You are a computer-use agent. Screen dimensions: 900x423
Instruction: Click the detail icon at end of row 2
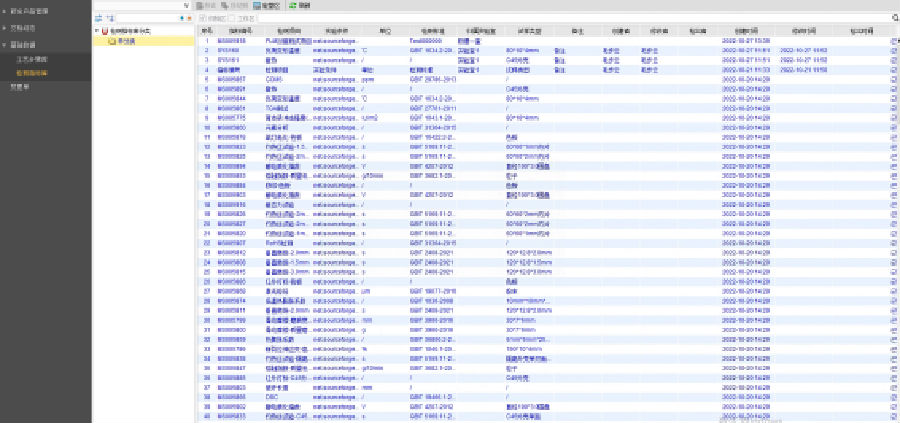tap(893, 47)
